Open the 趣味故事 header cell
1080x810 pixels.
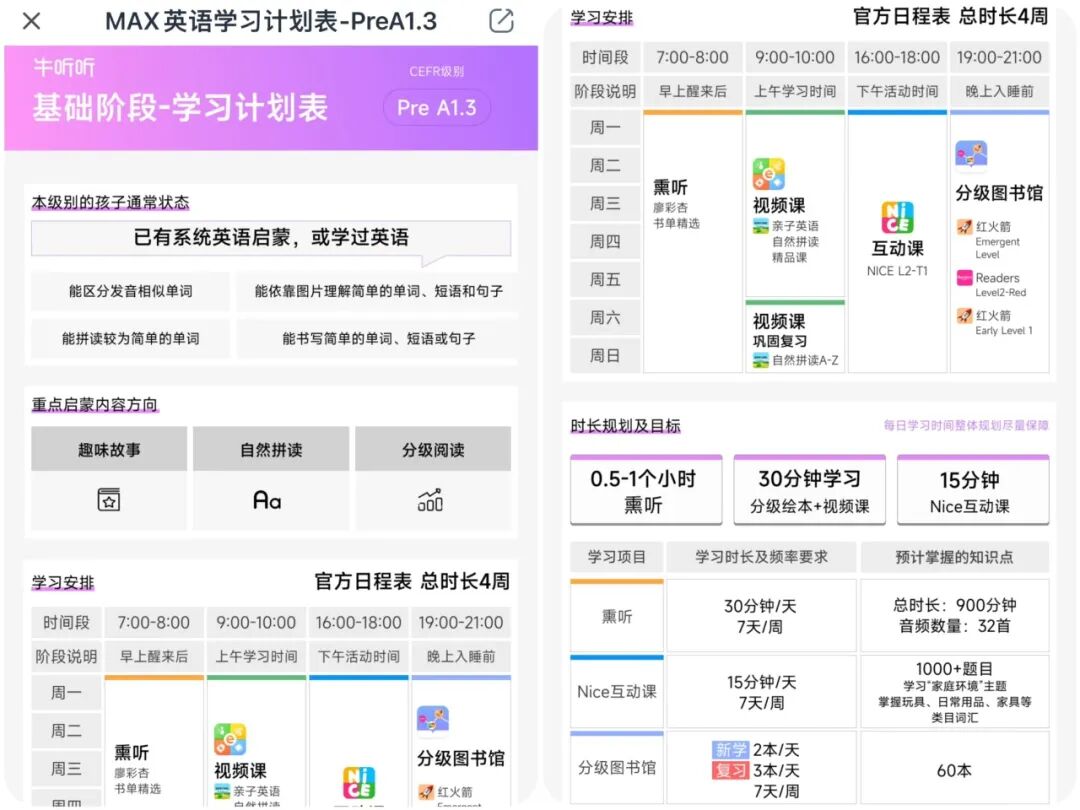(109, 449)
